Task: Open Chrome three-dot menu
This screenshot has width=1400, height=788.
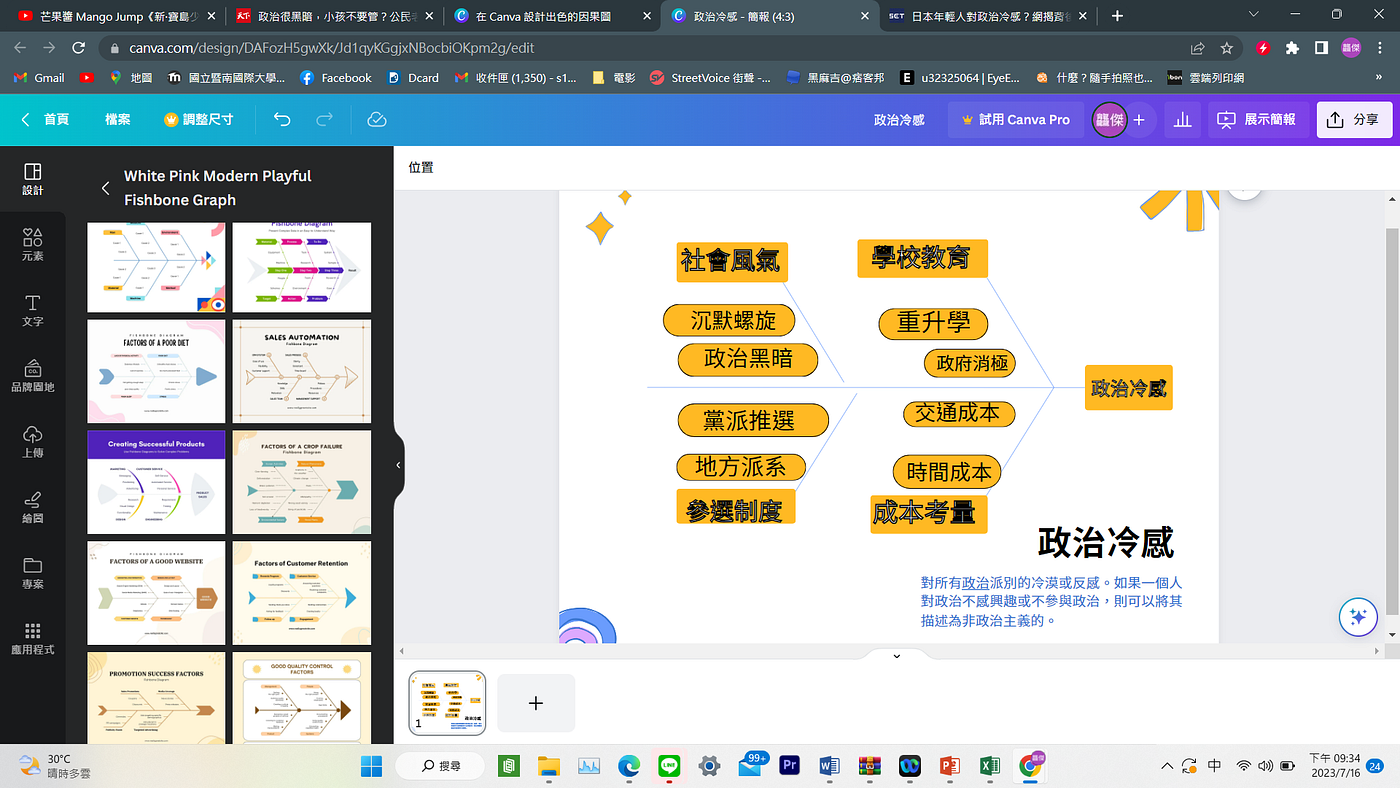Action: click(1380, 47)
